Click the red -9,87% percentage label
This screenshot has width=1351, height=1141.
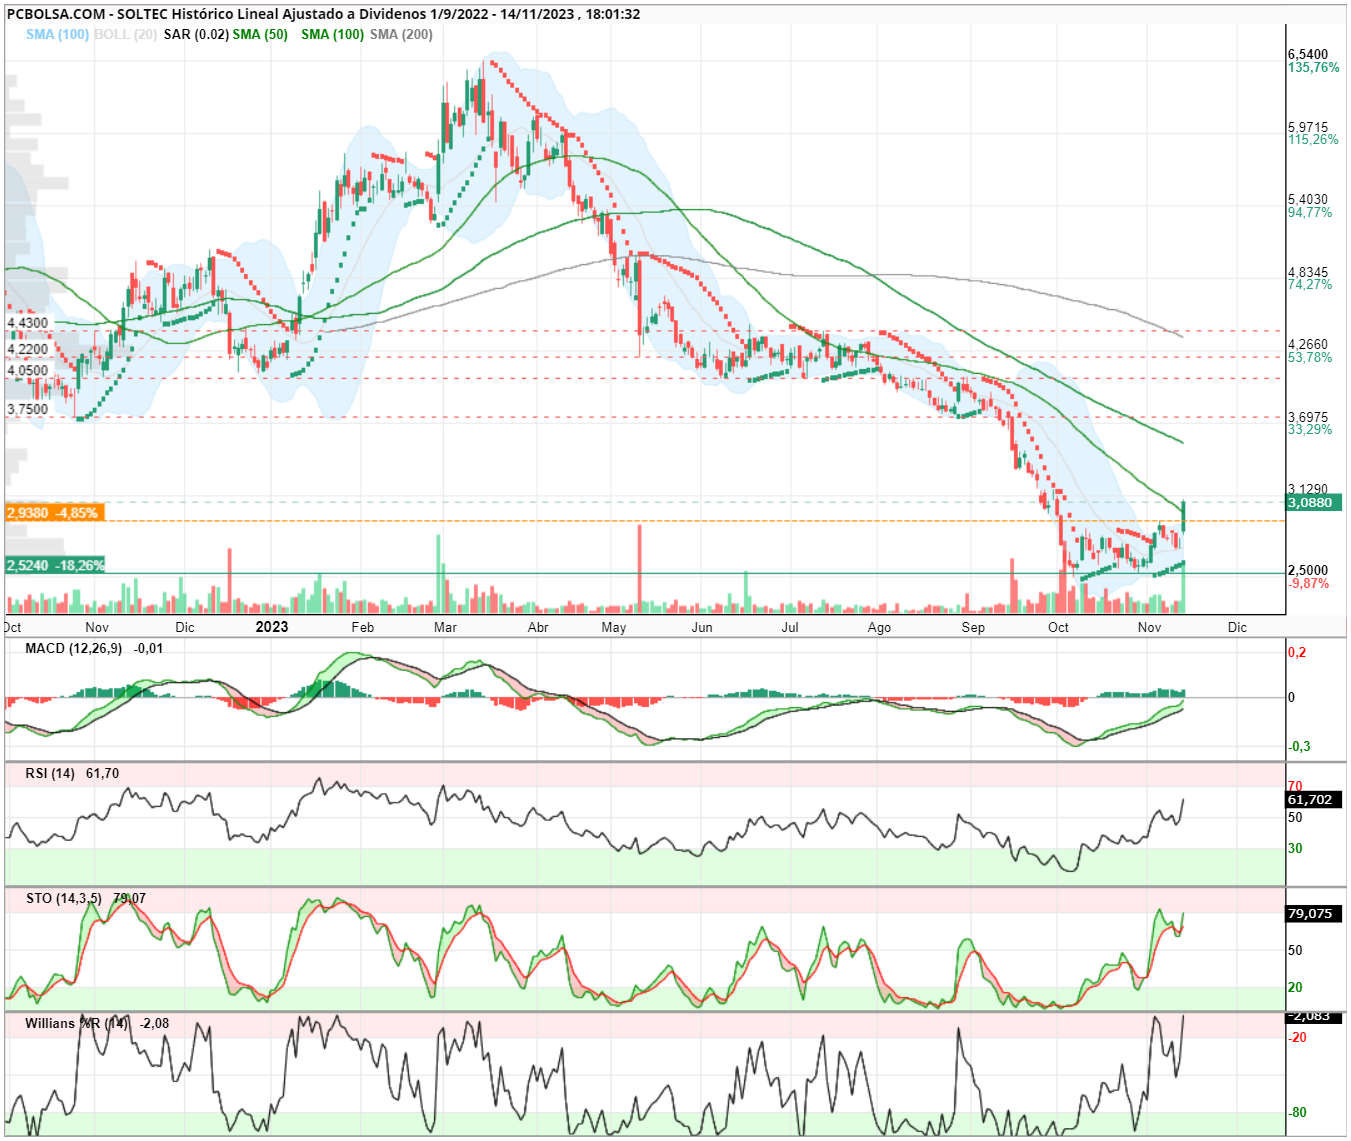click(1309, 583)
